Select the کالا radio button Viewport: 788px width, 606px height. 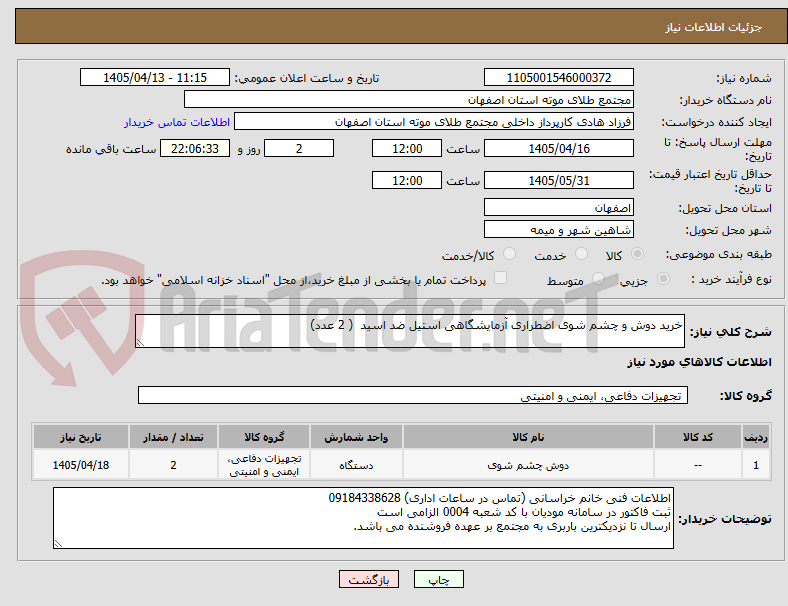pos(637,254)
